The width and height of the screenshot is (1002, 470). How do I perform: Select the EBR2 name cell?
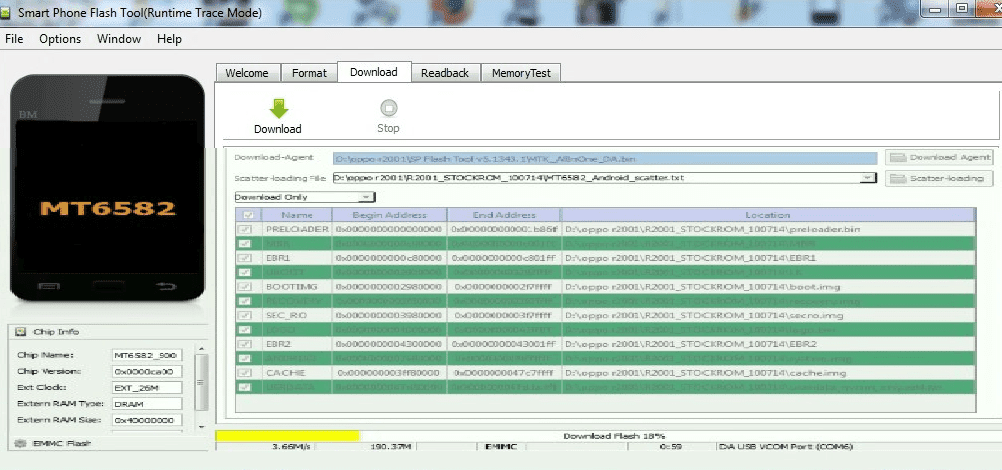(297, 344)
